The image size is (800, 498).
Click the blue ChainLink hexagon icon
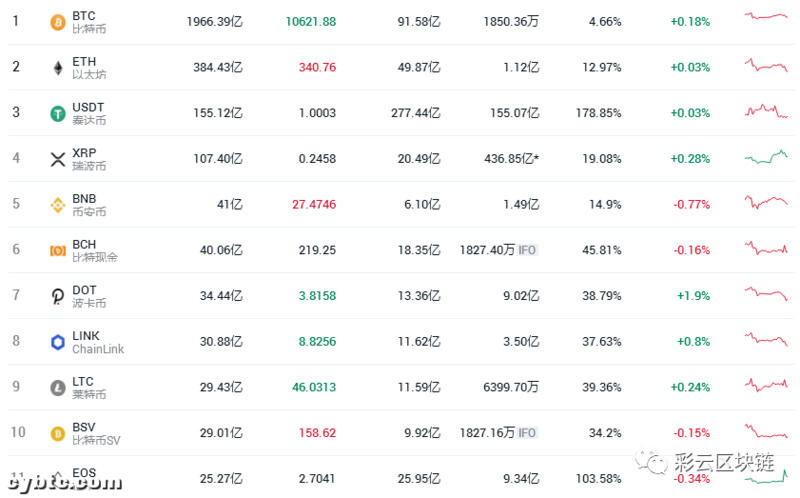click(x=58, y=342)
